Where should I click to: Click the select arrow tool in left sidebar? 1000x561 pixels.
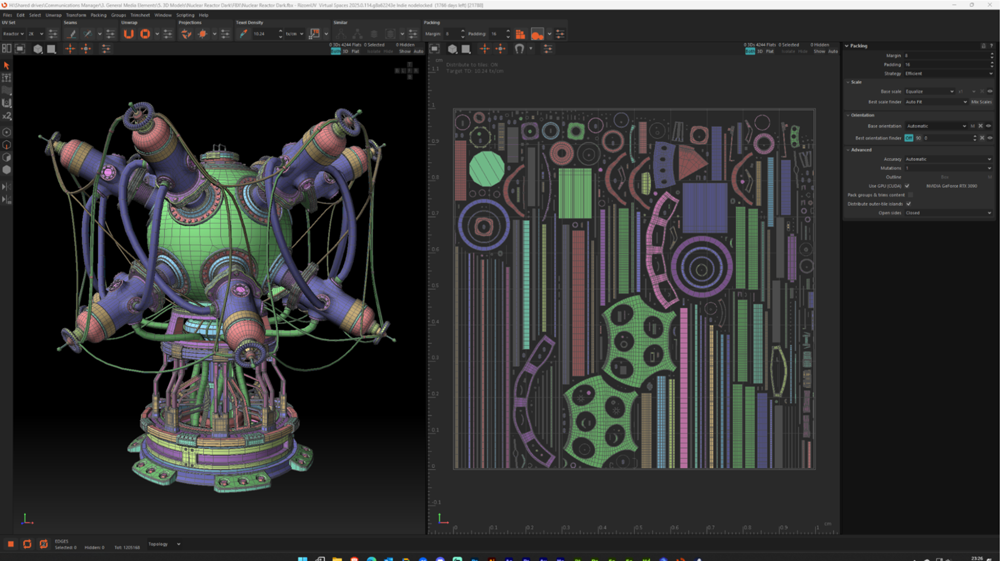6,65
